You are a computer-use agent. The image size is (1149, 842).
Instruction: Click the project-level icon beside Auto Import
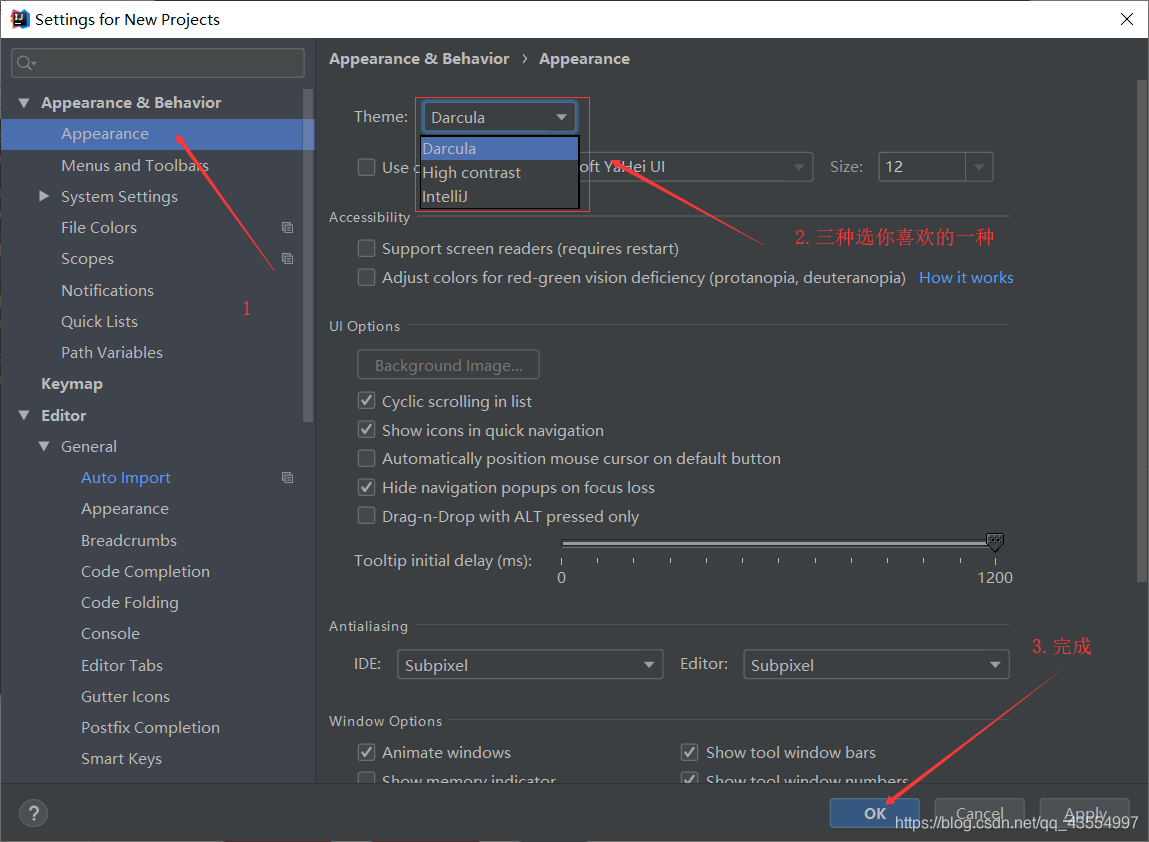pos(287,478)
